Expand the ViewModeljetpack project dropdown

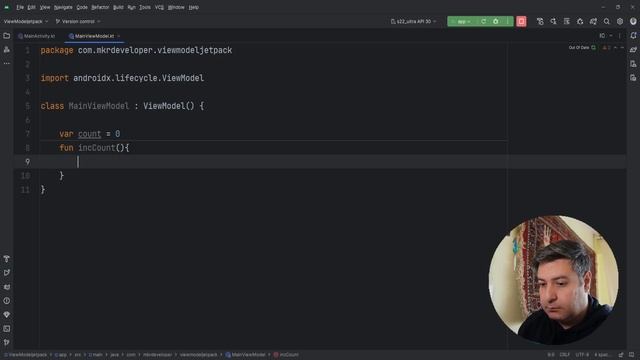tap(26, 21)
